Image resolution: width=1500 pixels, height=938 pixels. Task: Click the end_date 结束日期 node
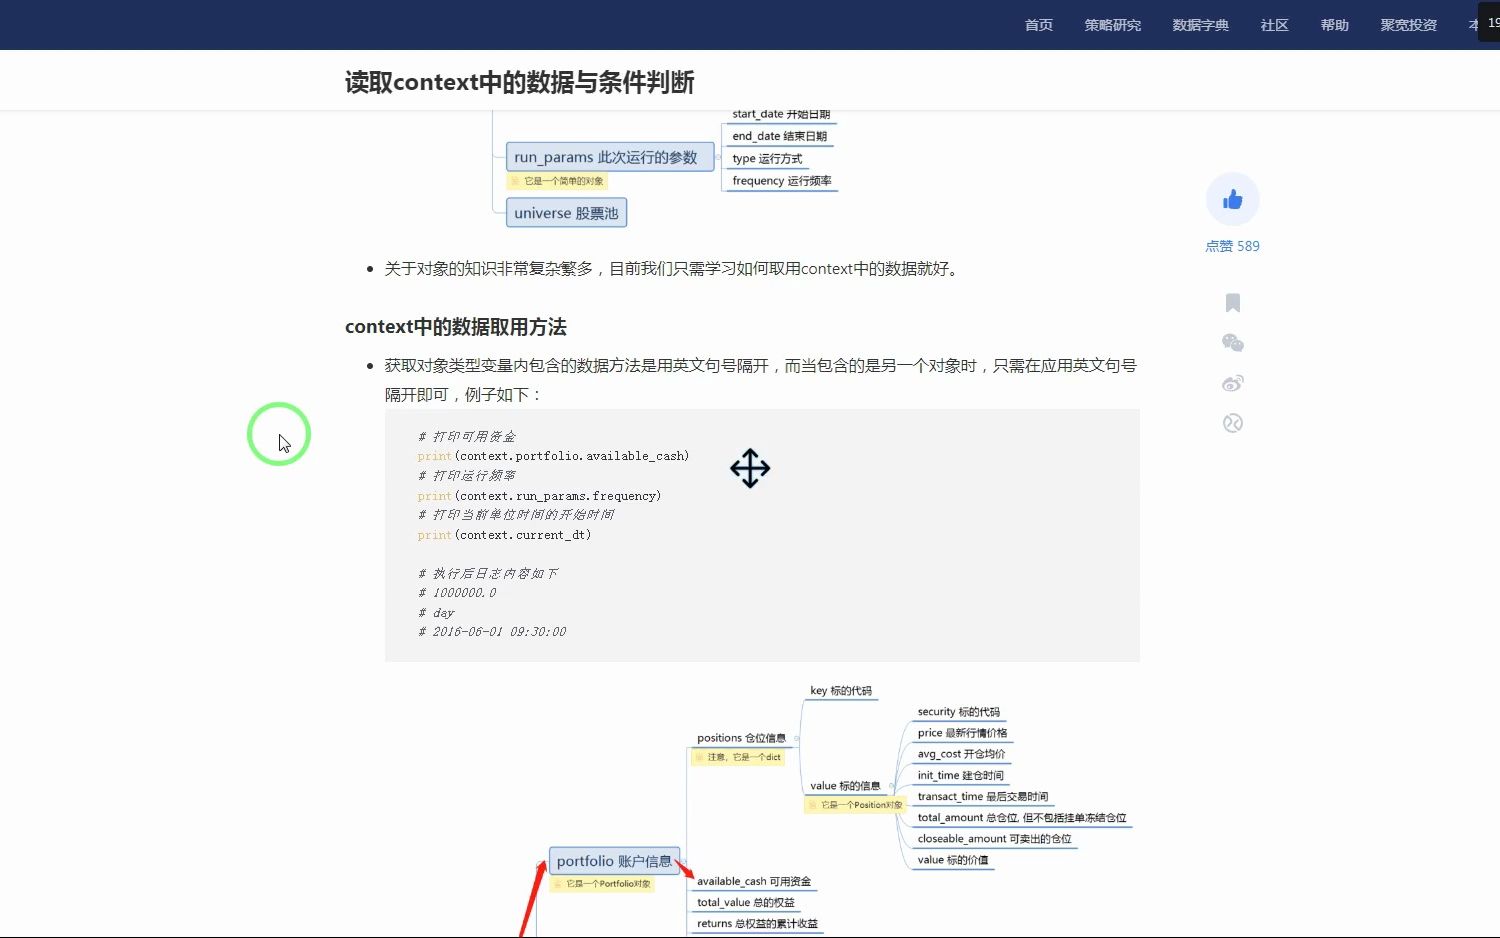point(779,136)
